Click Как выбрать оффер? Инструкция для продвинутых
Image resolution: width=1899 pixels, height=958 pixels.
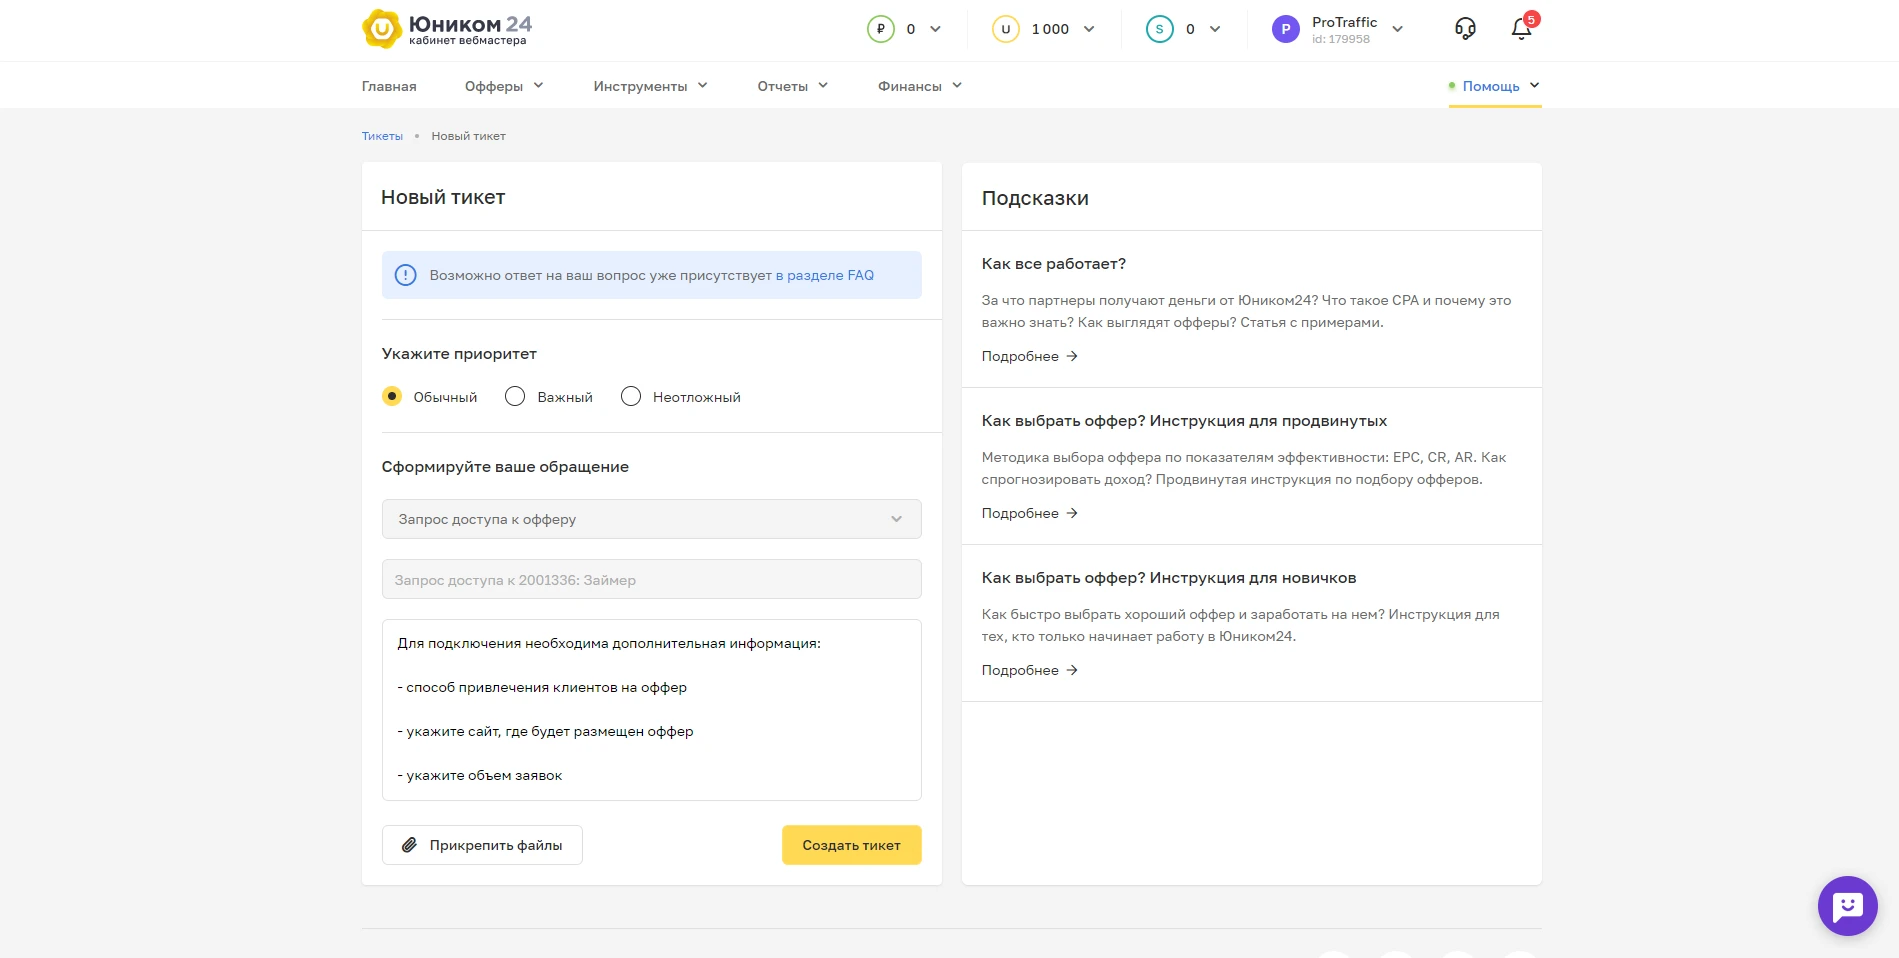1185,421
